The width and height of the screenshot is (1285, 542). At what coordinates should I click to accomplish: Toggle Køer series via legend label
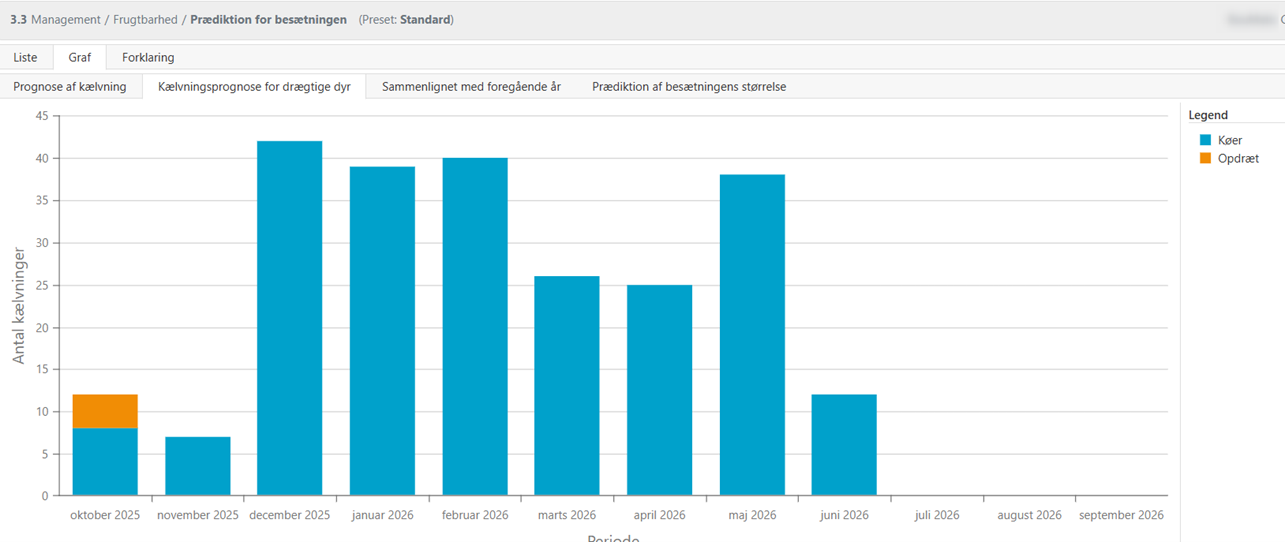(1230, 140)
